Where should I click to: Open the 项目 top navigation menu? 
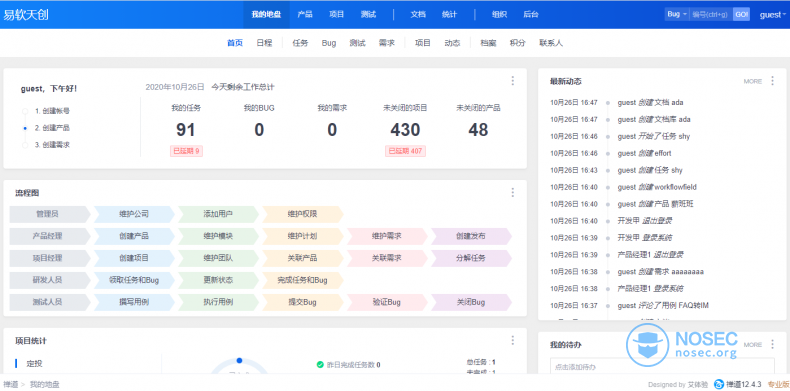tap(337, 15)
